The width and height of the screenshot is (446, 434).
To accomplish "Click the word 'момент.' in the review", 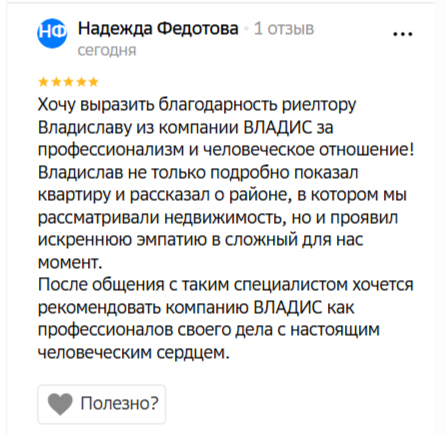I will tap(70, 263).
